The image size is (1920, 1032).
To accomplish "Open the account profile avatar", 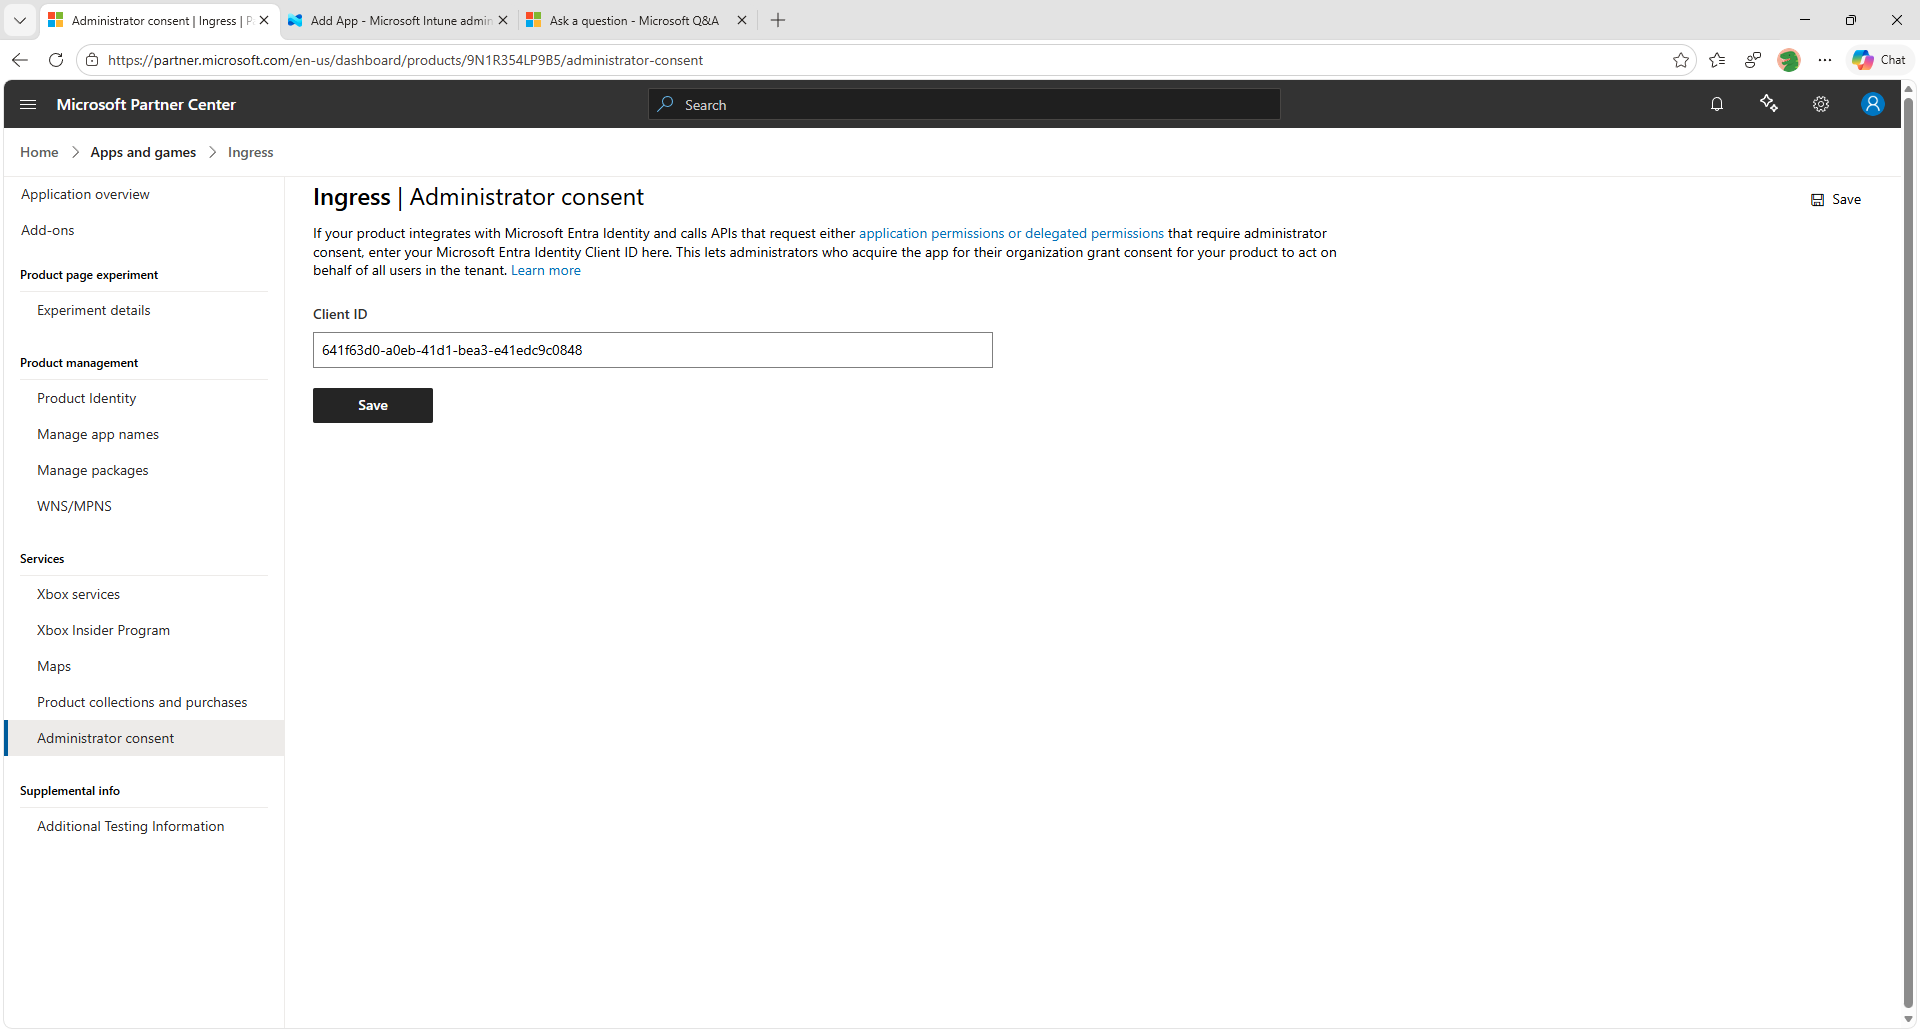I will [x=1873, y=104].
